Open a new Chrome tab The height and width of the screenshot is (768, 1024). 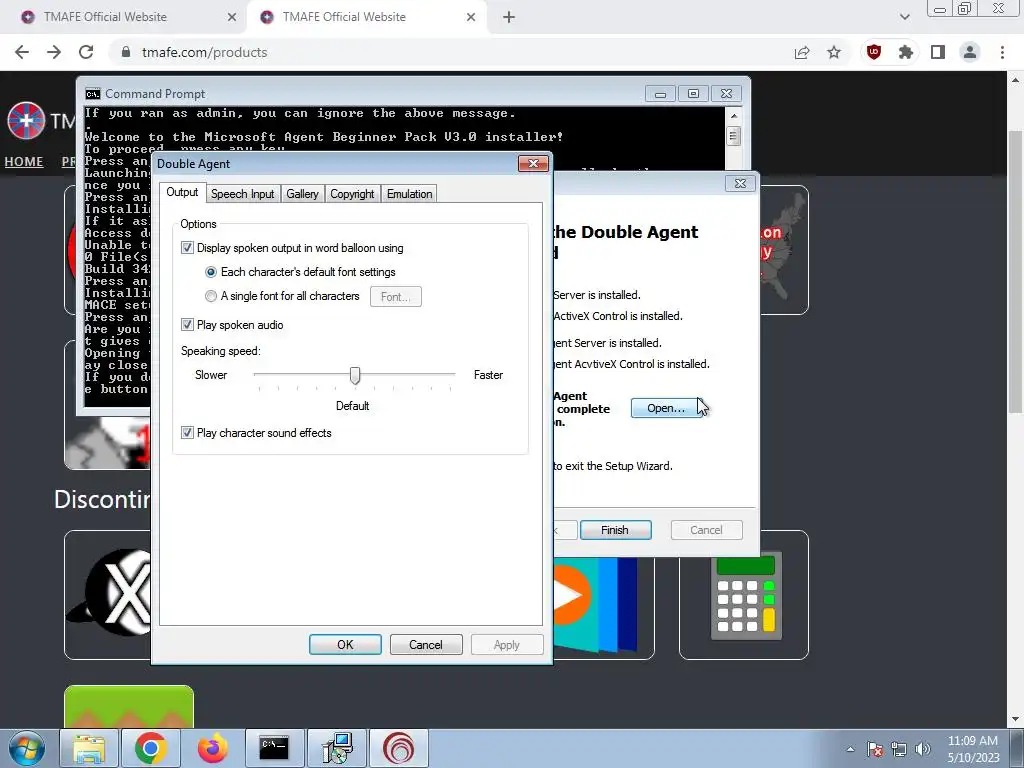(x=509, y=17)
